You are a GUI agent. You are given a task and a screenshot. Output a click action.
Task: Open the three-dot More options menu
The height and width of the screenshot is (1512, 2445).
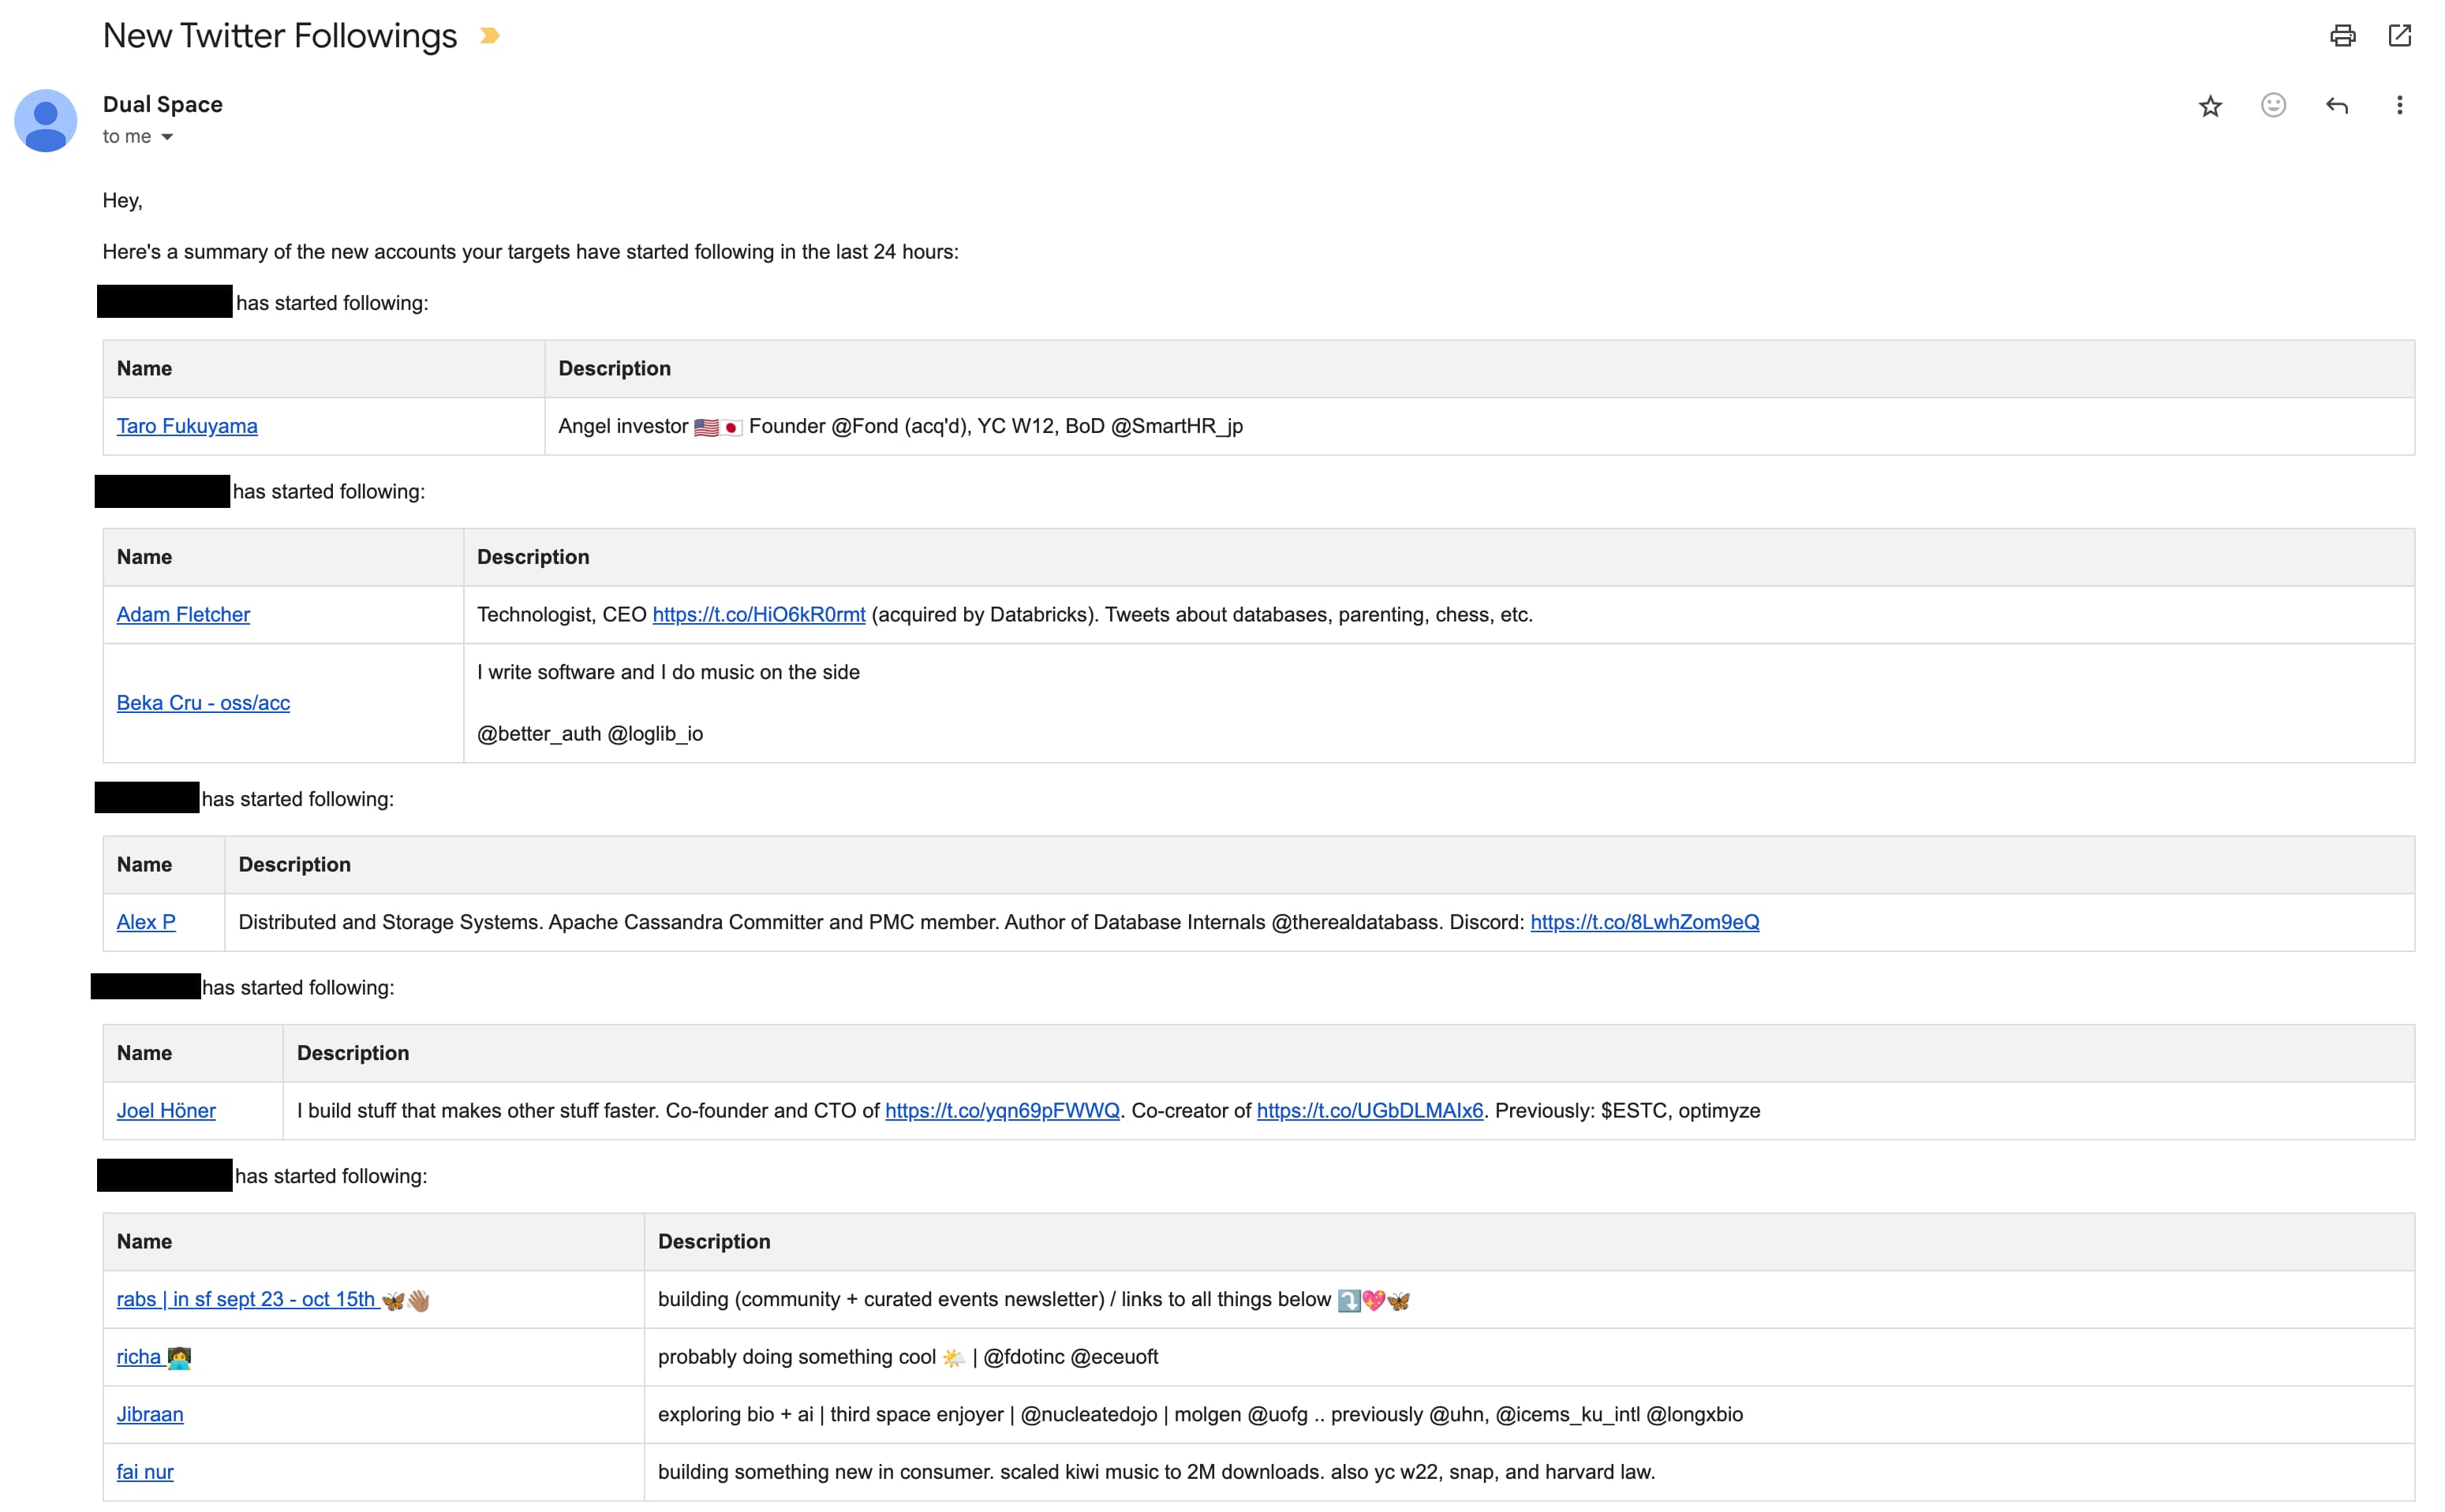(x=2399, y=105)
